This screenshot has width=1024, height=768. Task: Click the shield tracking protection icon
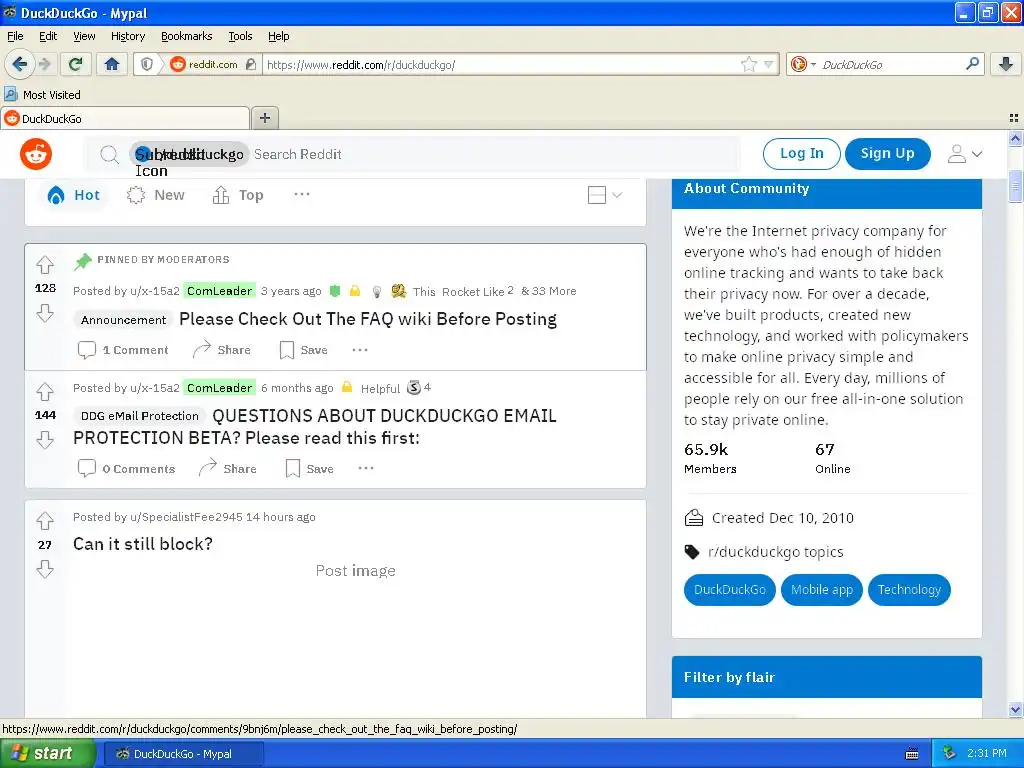click(x=148, y=64)
